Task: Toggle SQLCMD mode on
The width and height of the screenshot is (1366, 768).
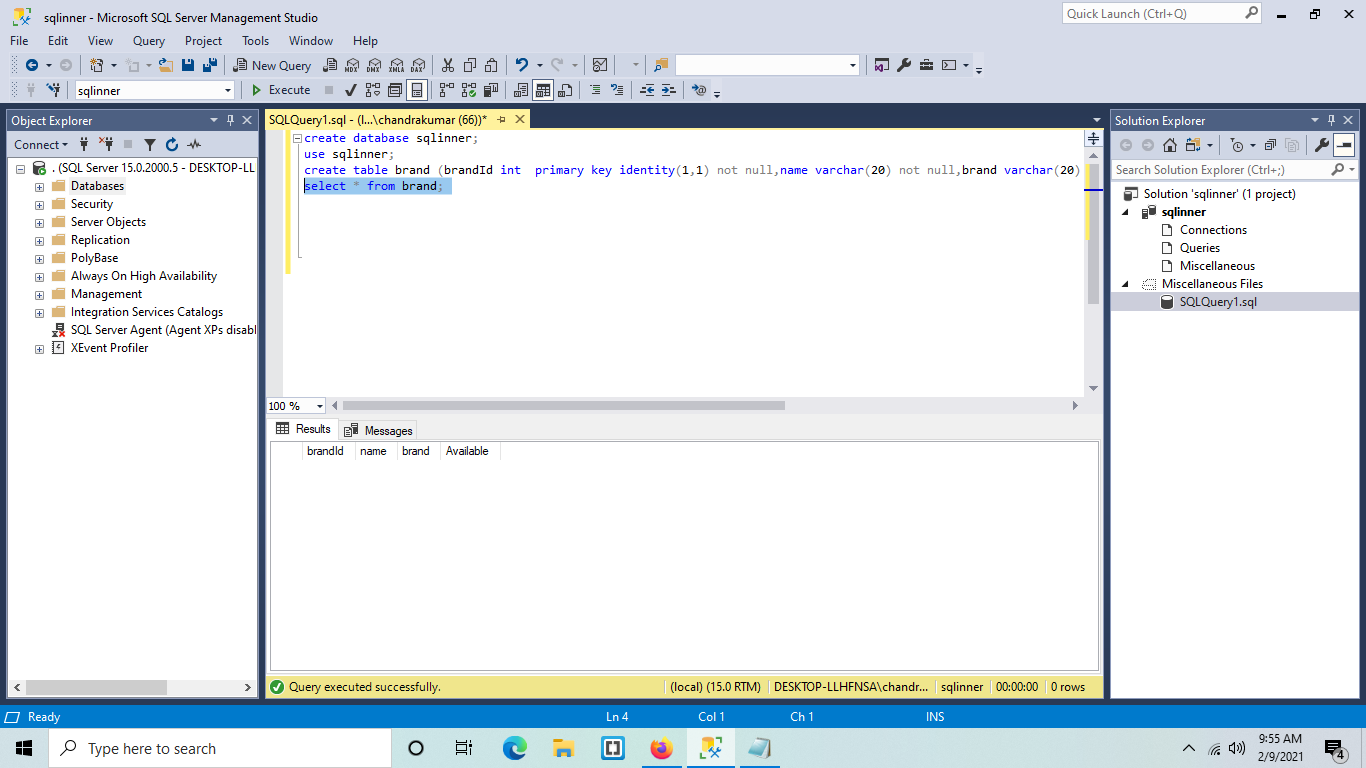Action: pyautogui.click(x=699, y=90)
